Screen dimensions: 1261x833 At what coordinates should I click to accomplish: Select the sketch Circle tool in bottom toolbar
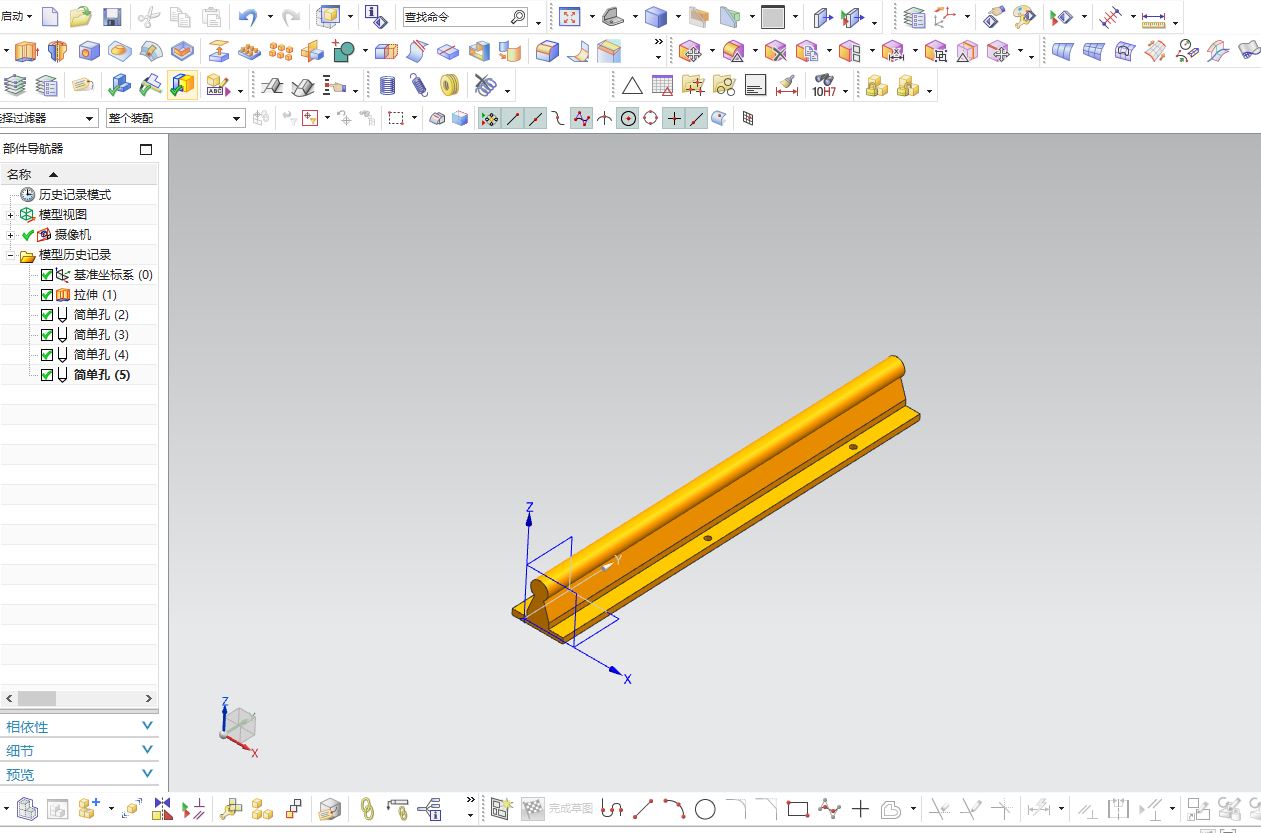point(705,809)
